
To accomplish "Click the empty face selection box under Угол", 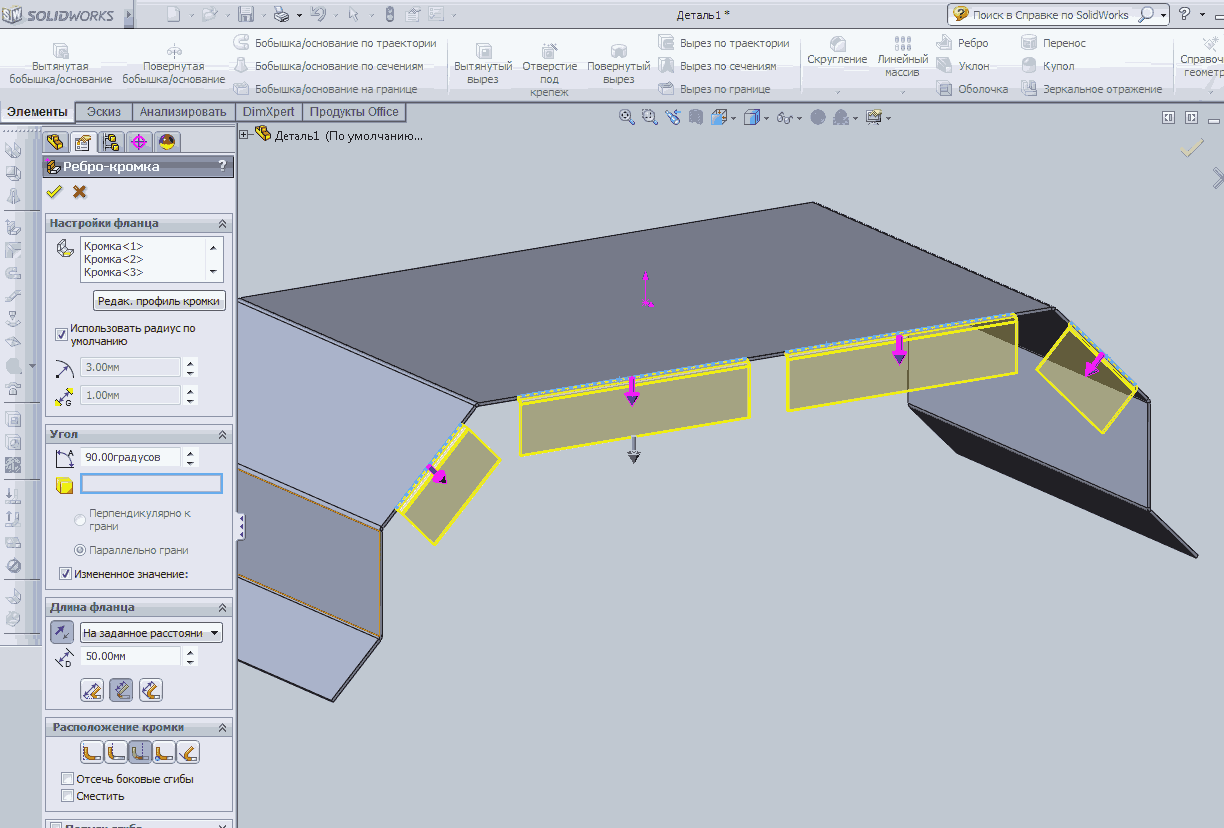I will (x=151, y=484).
